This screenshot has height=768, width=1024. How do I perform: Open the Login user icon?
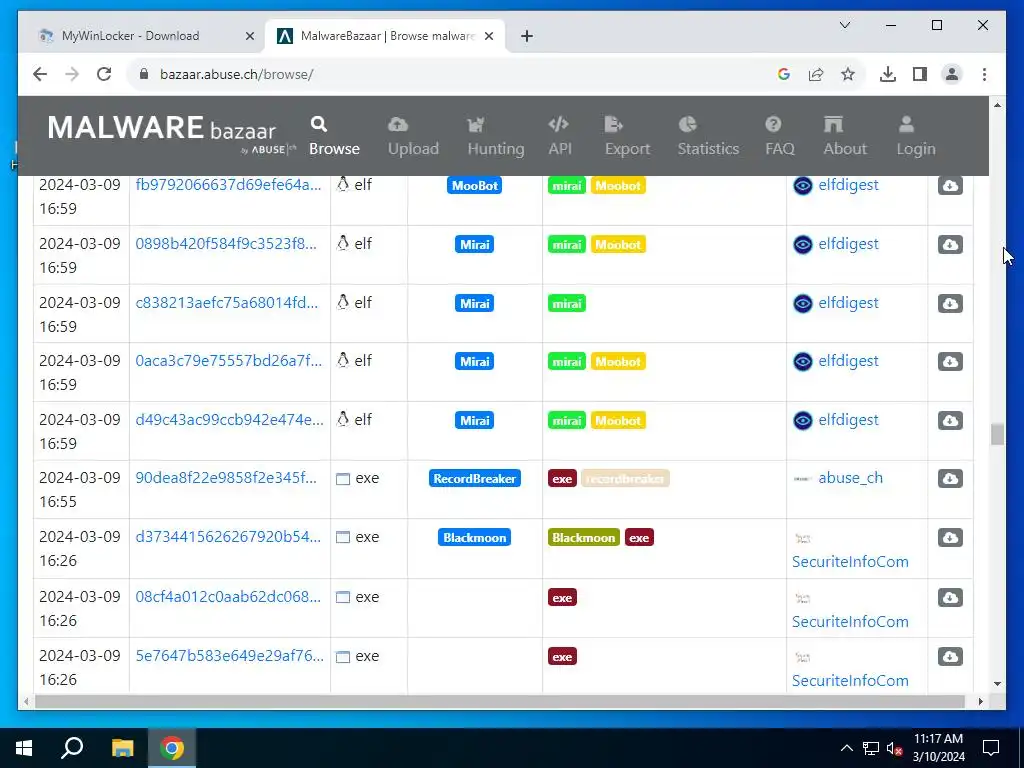(906, 124)
